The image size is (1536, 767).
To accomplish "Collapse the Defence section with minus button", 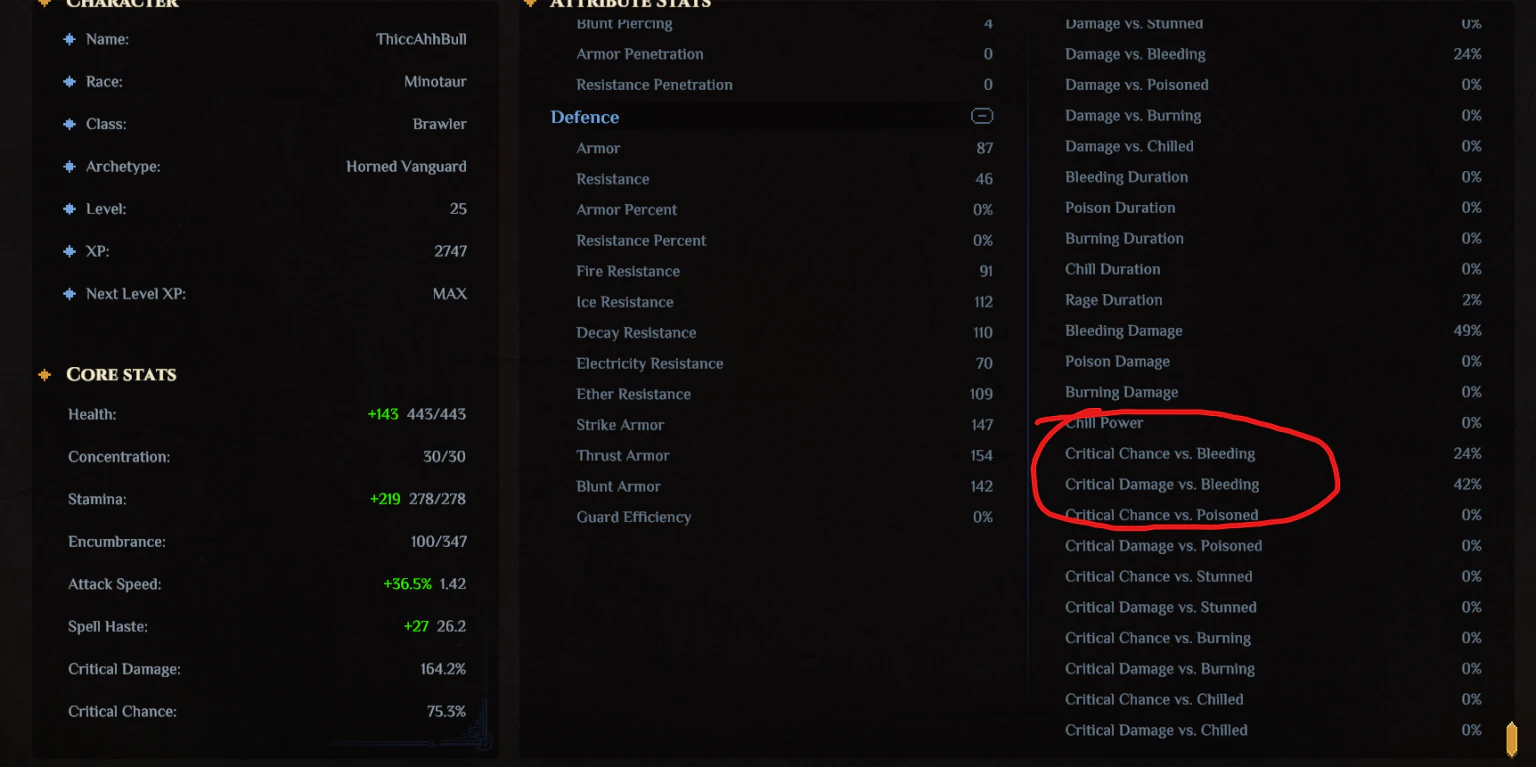I will [x=982, y=116].
